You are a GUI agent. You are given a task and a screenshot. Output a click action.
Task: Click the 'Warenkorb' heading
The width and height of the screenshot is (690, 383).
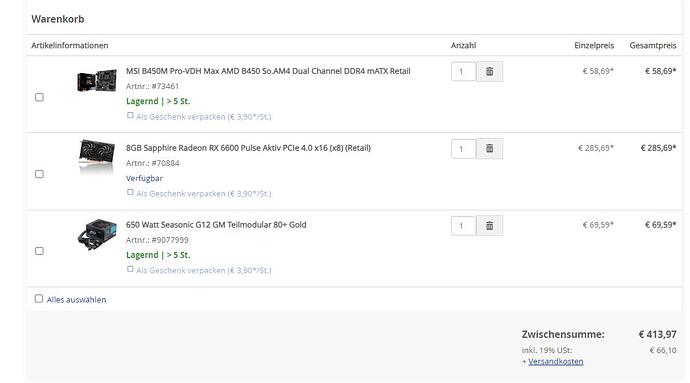(58, 19)
